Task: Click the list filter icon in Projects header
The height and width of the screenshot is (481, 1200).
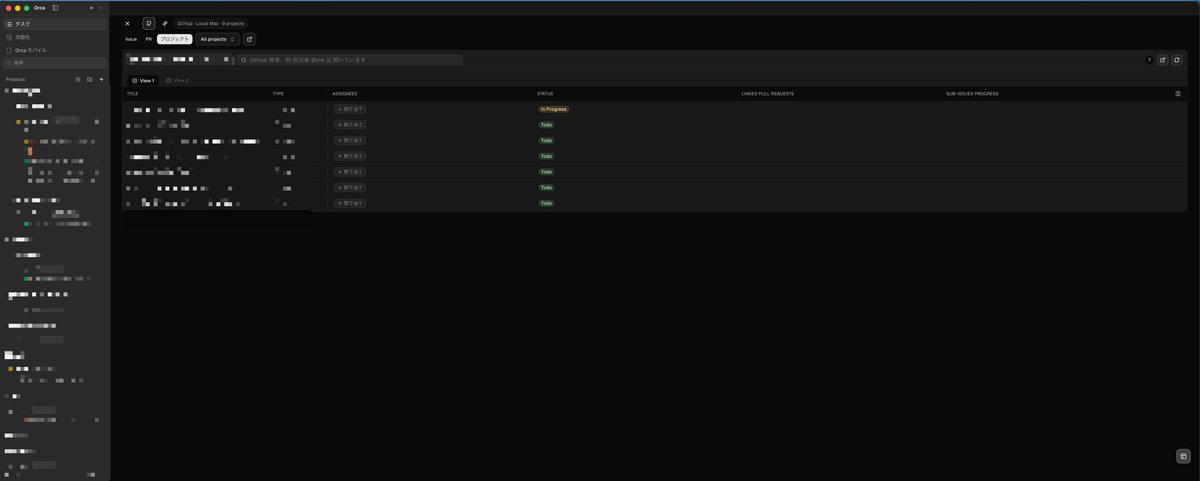Action: pos(78,79)
